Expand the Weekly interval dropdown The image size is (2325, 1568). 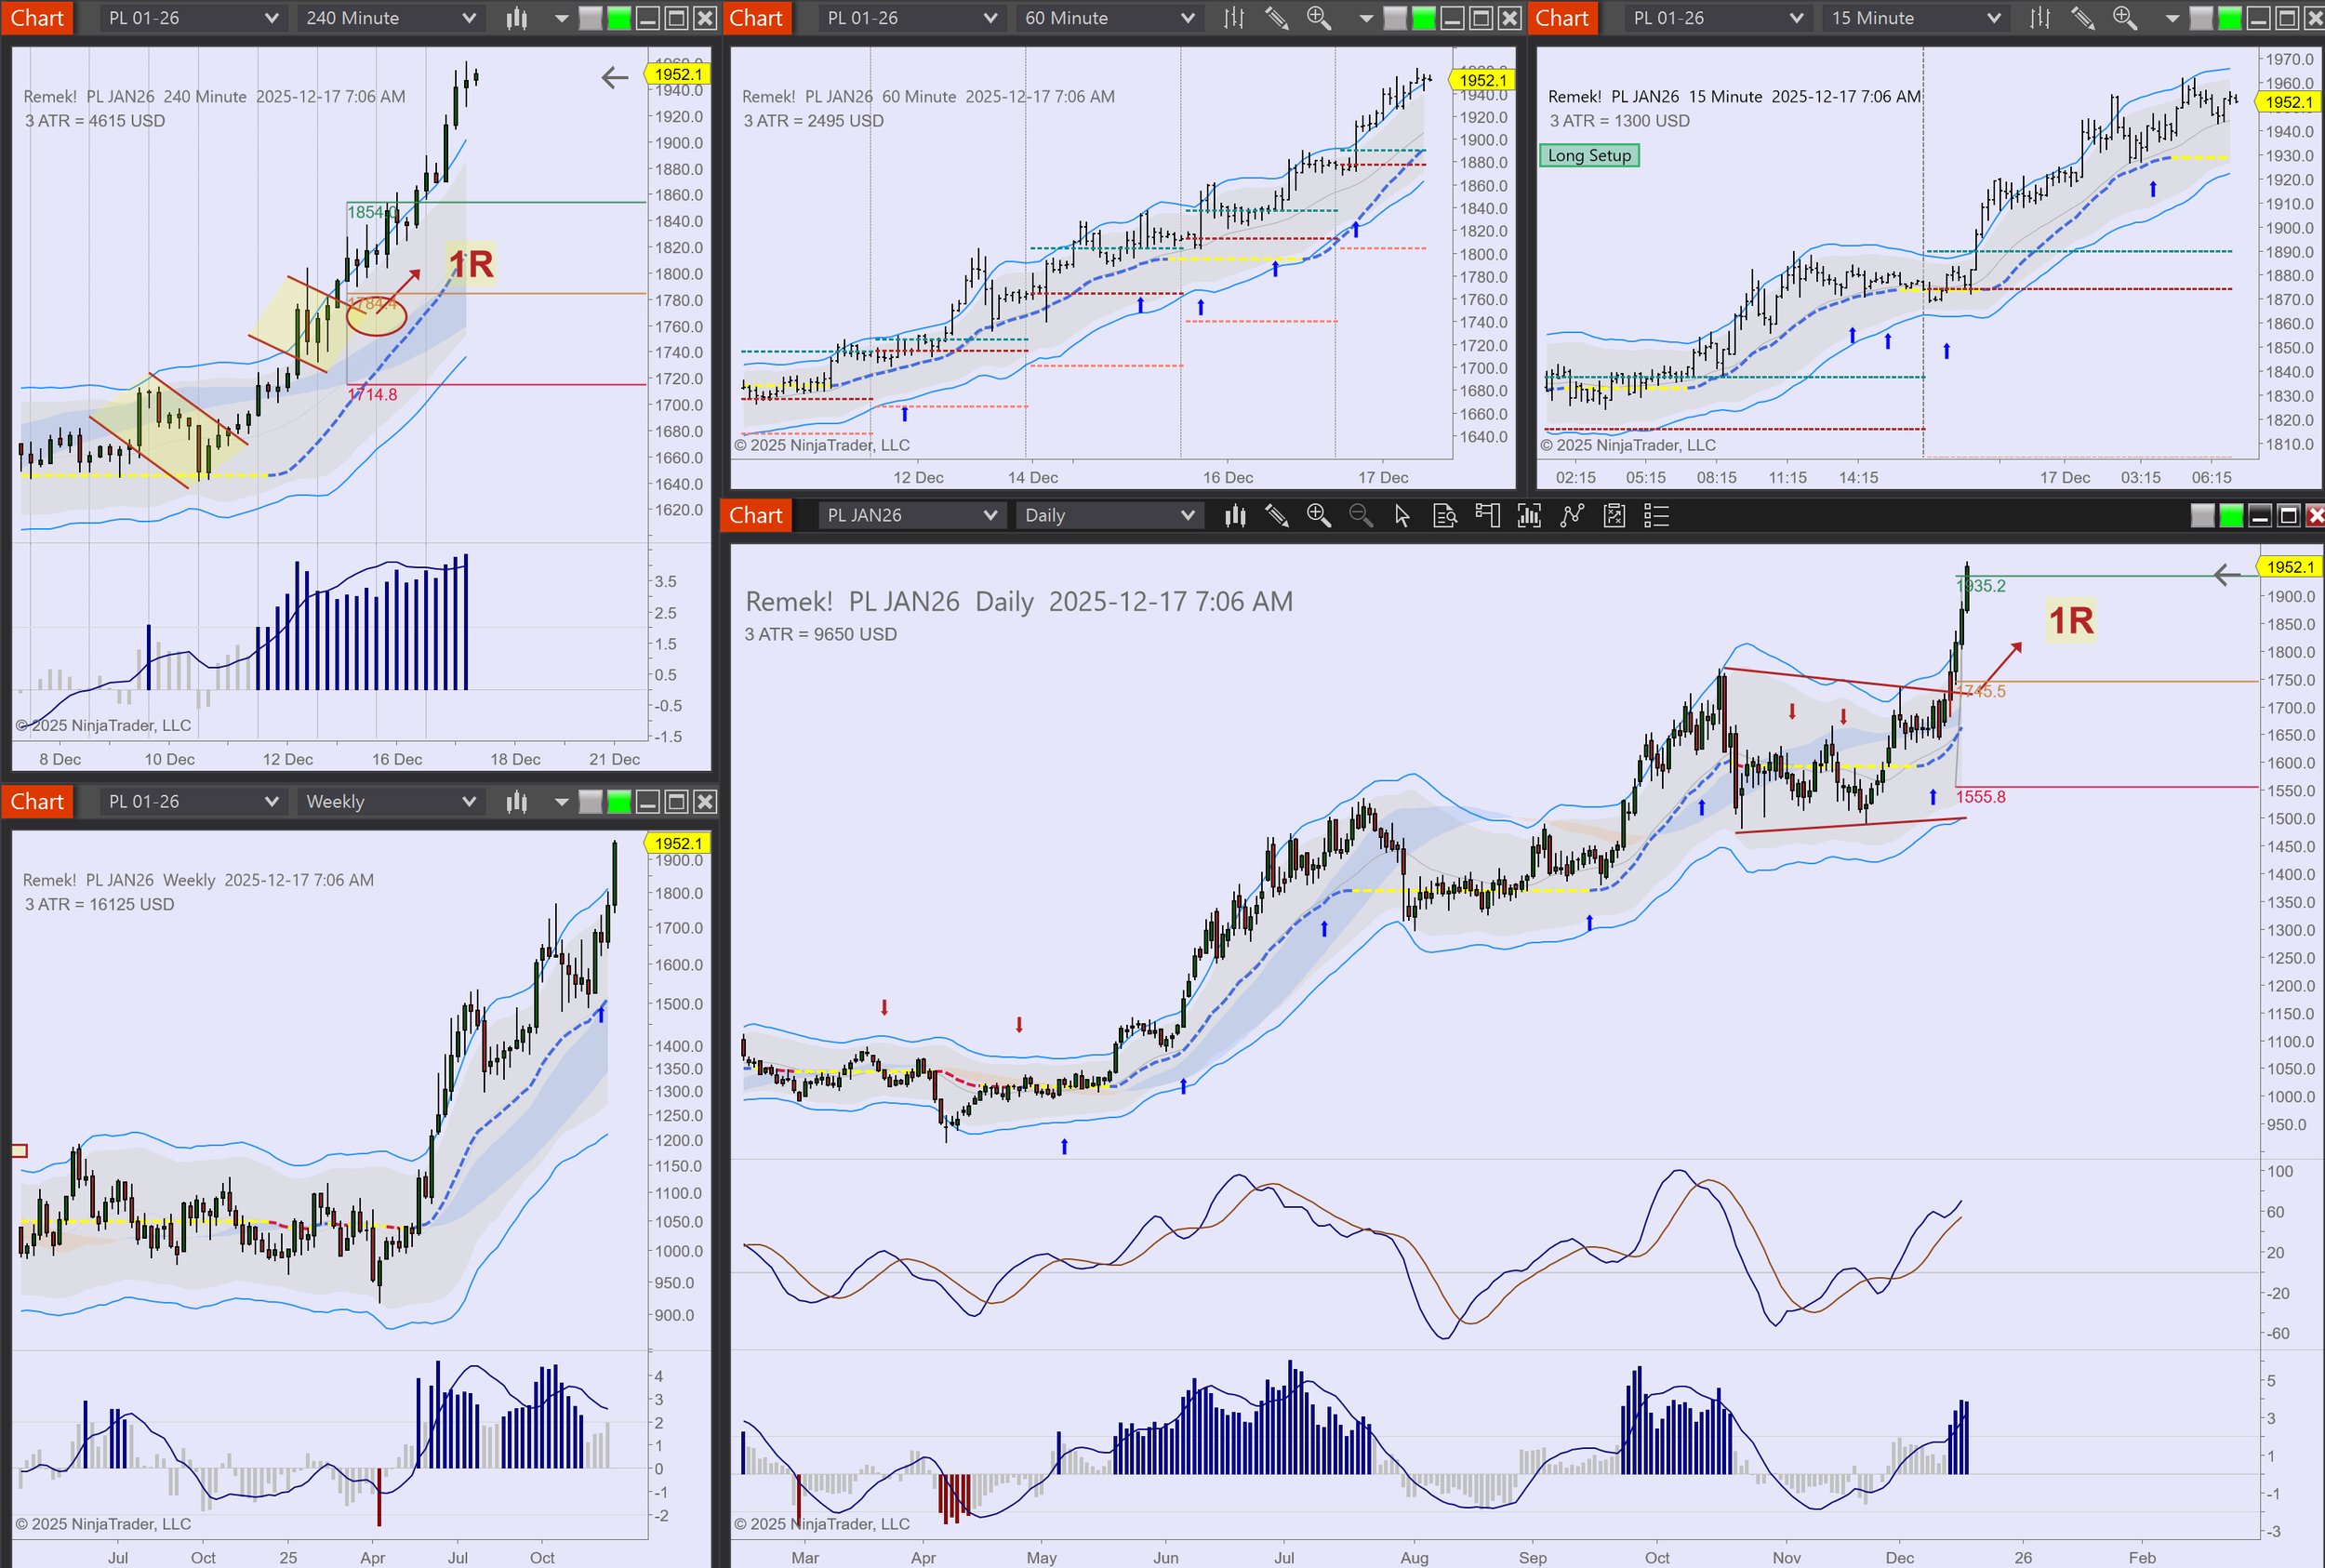click(390, 801)
